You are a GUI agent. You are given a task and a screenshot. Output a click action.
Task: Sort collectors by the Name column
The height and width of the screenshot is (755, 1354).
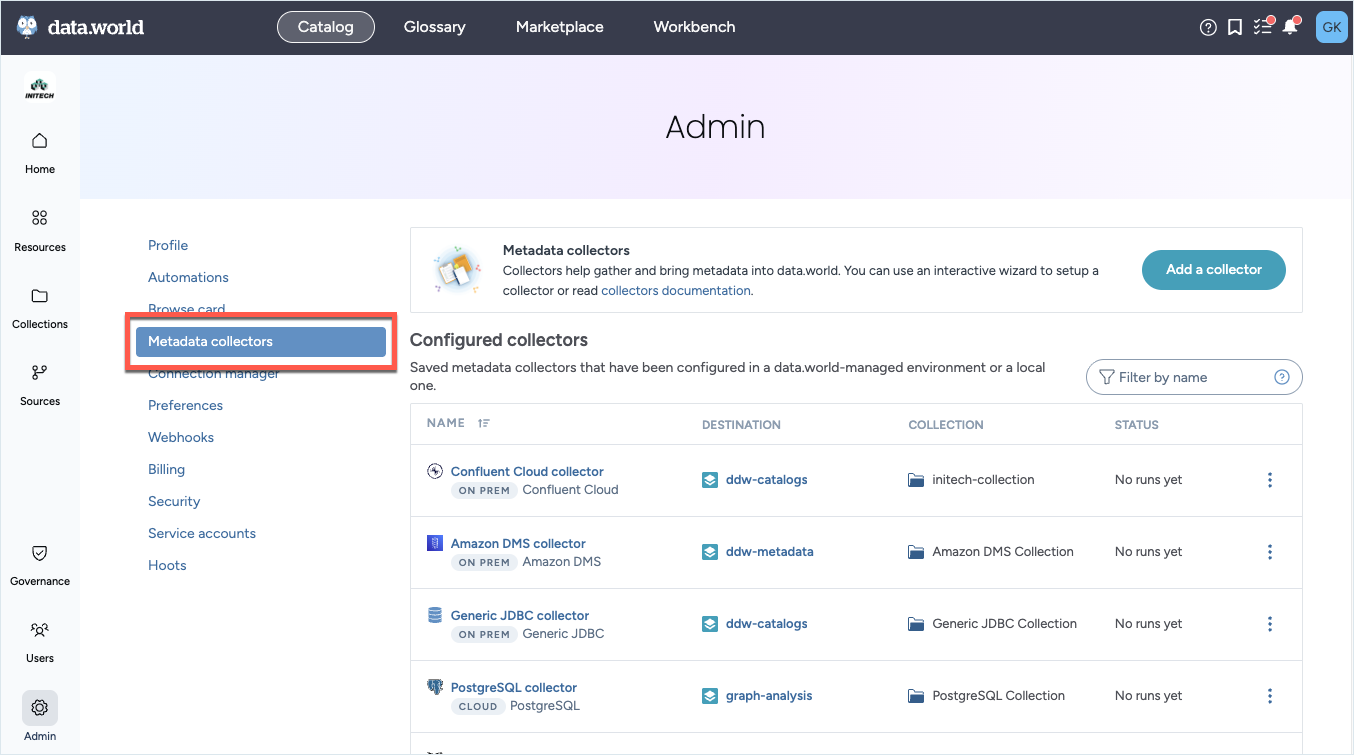click(484, 424)
